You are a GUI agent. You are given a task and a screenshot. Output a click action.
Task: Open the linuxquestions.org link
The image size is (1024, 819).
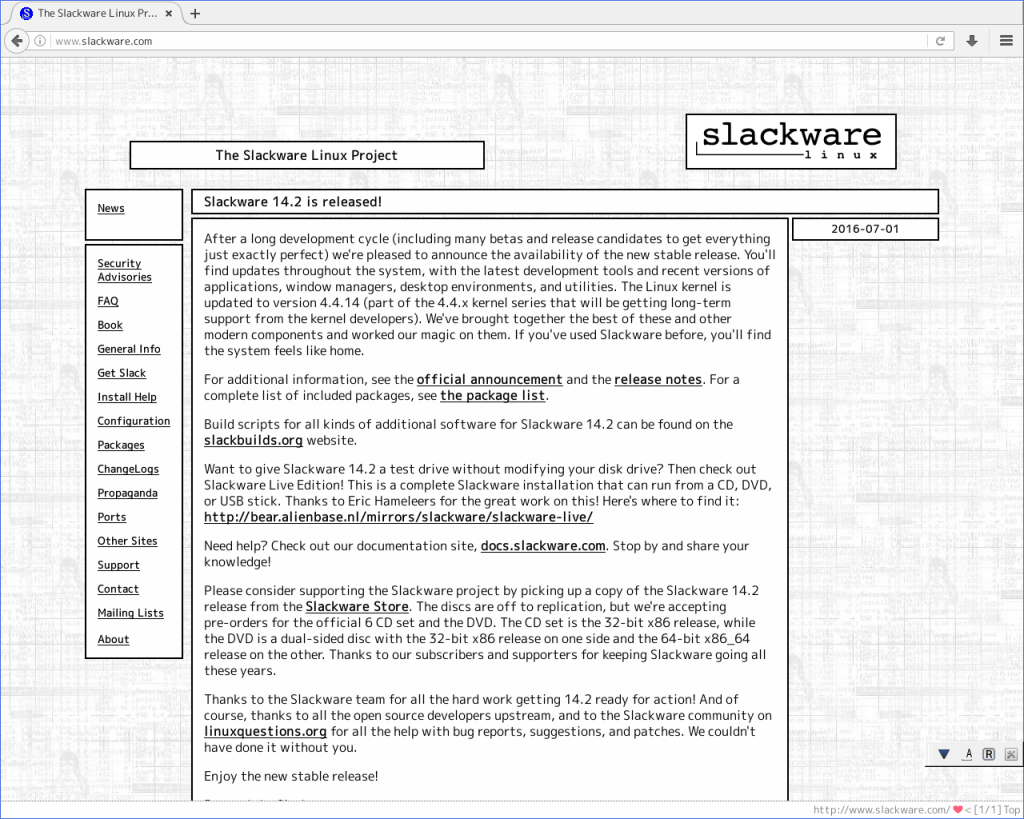265,731
